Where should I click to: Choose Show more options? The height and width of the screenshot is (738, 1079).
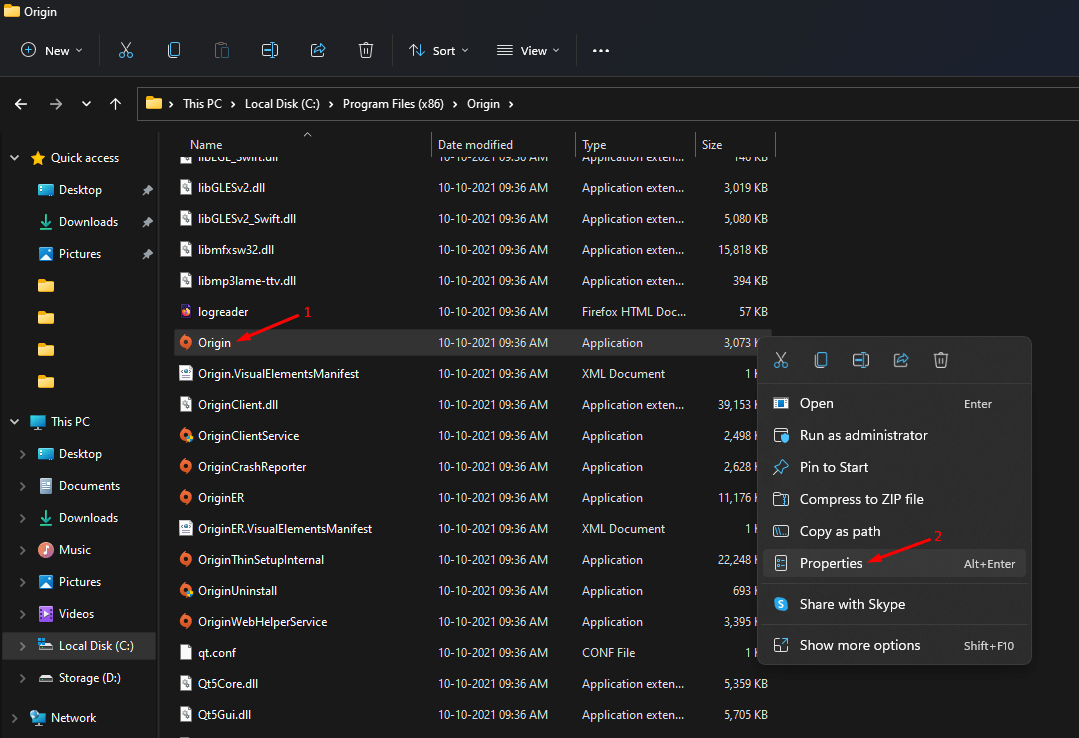[894, 645]
